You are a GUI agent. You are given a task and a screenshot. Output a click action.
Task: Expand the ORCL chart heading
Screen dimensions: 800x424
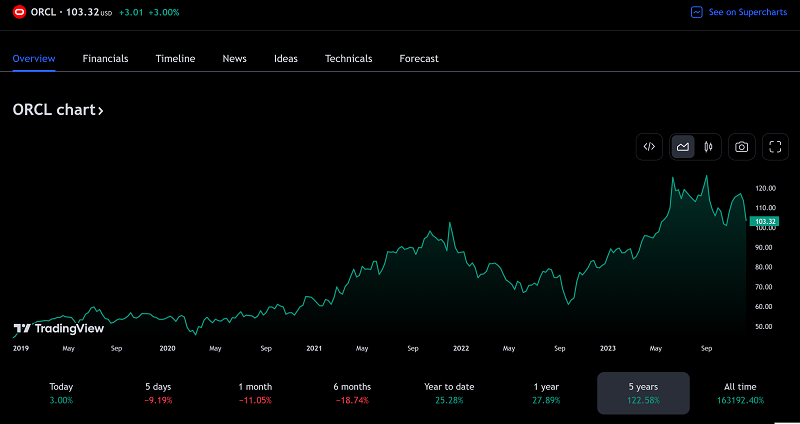58,110
